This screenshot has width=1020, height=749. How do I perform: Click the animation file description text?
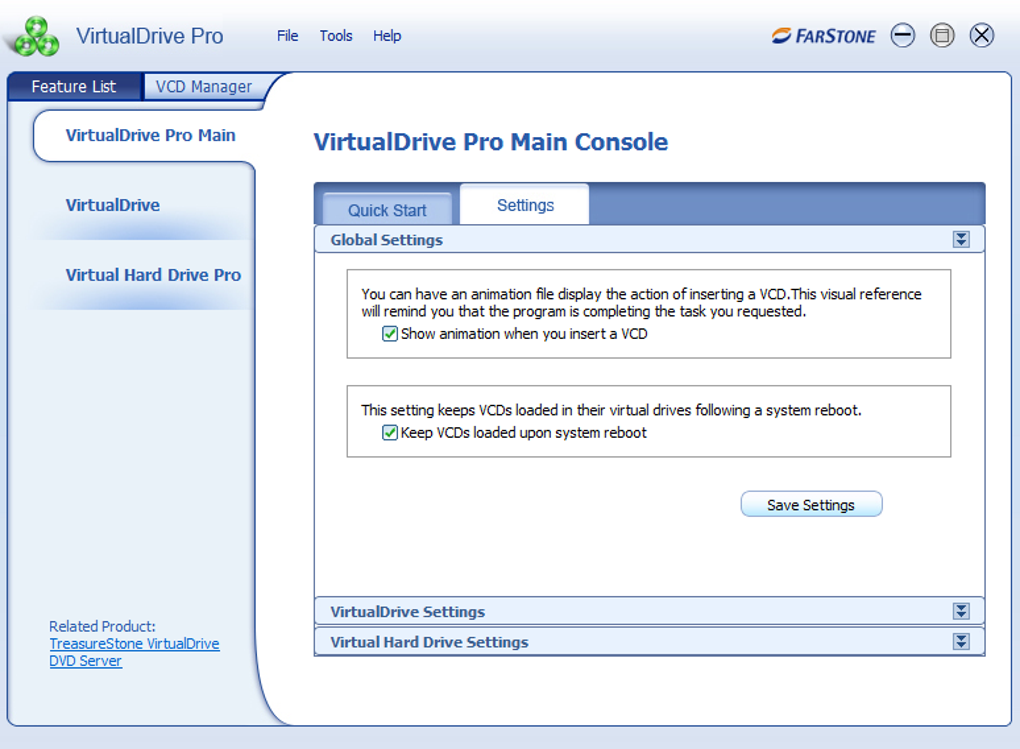pyautogui.click(x=641, y=303)
